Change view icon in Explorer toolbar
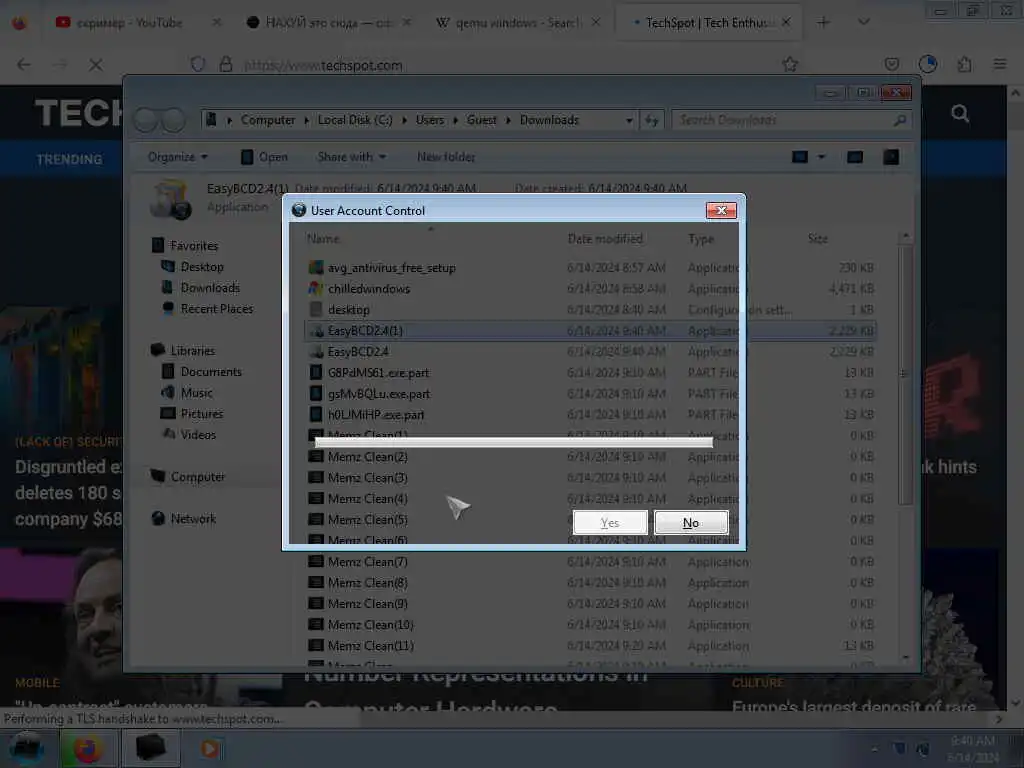Screen dimensions: 1024x768 [800, 157]
